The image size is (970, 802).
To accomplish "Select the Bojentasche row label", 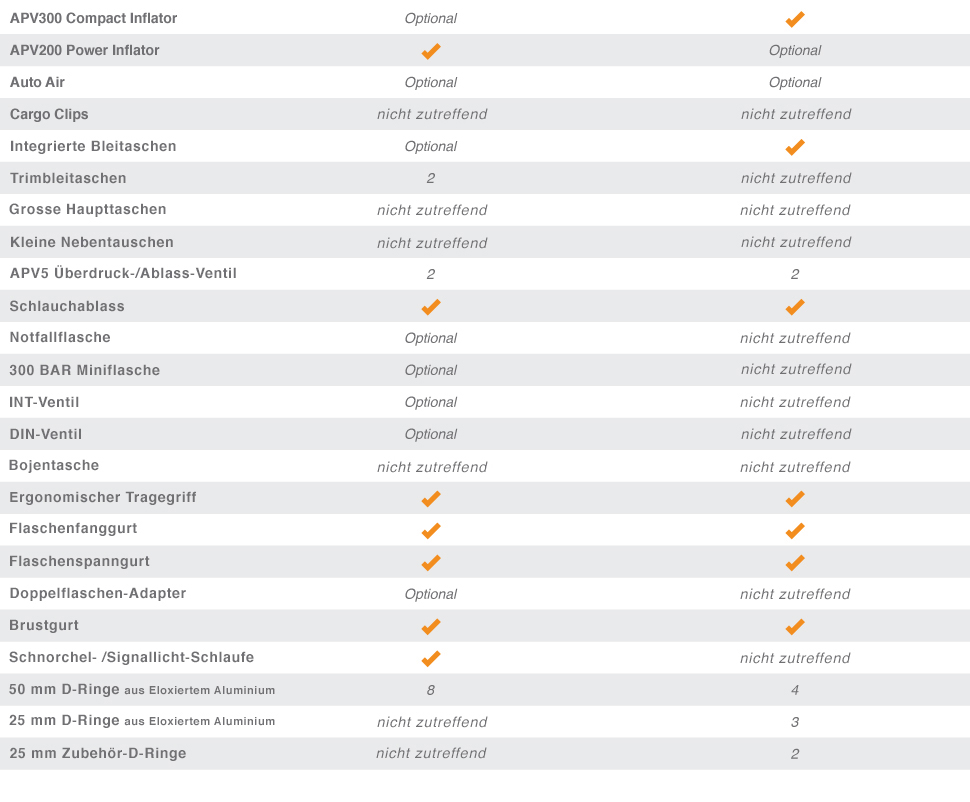I will [x=54, y=465].
